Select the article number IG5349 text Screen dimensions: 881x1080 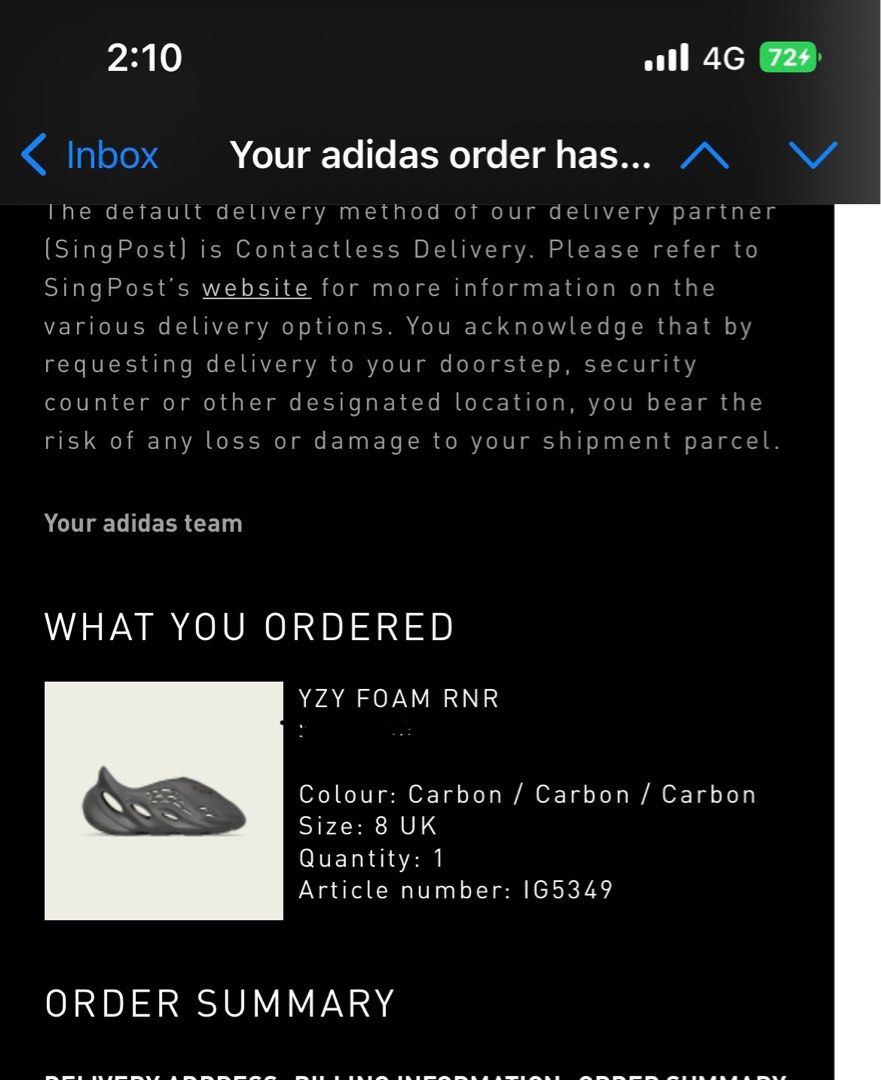click(568, 890)
